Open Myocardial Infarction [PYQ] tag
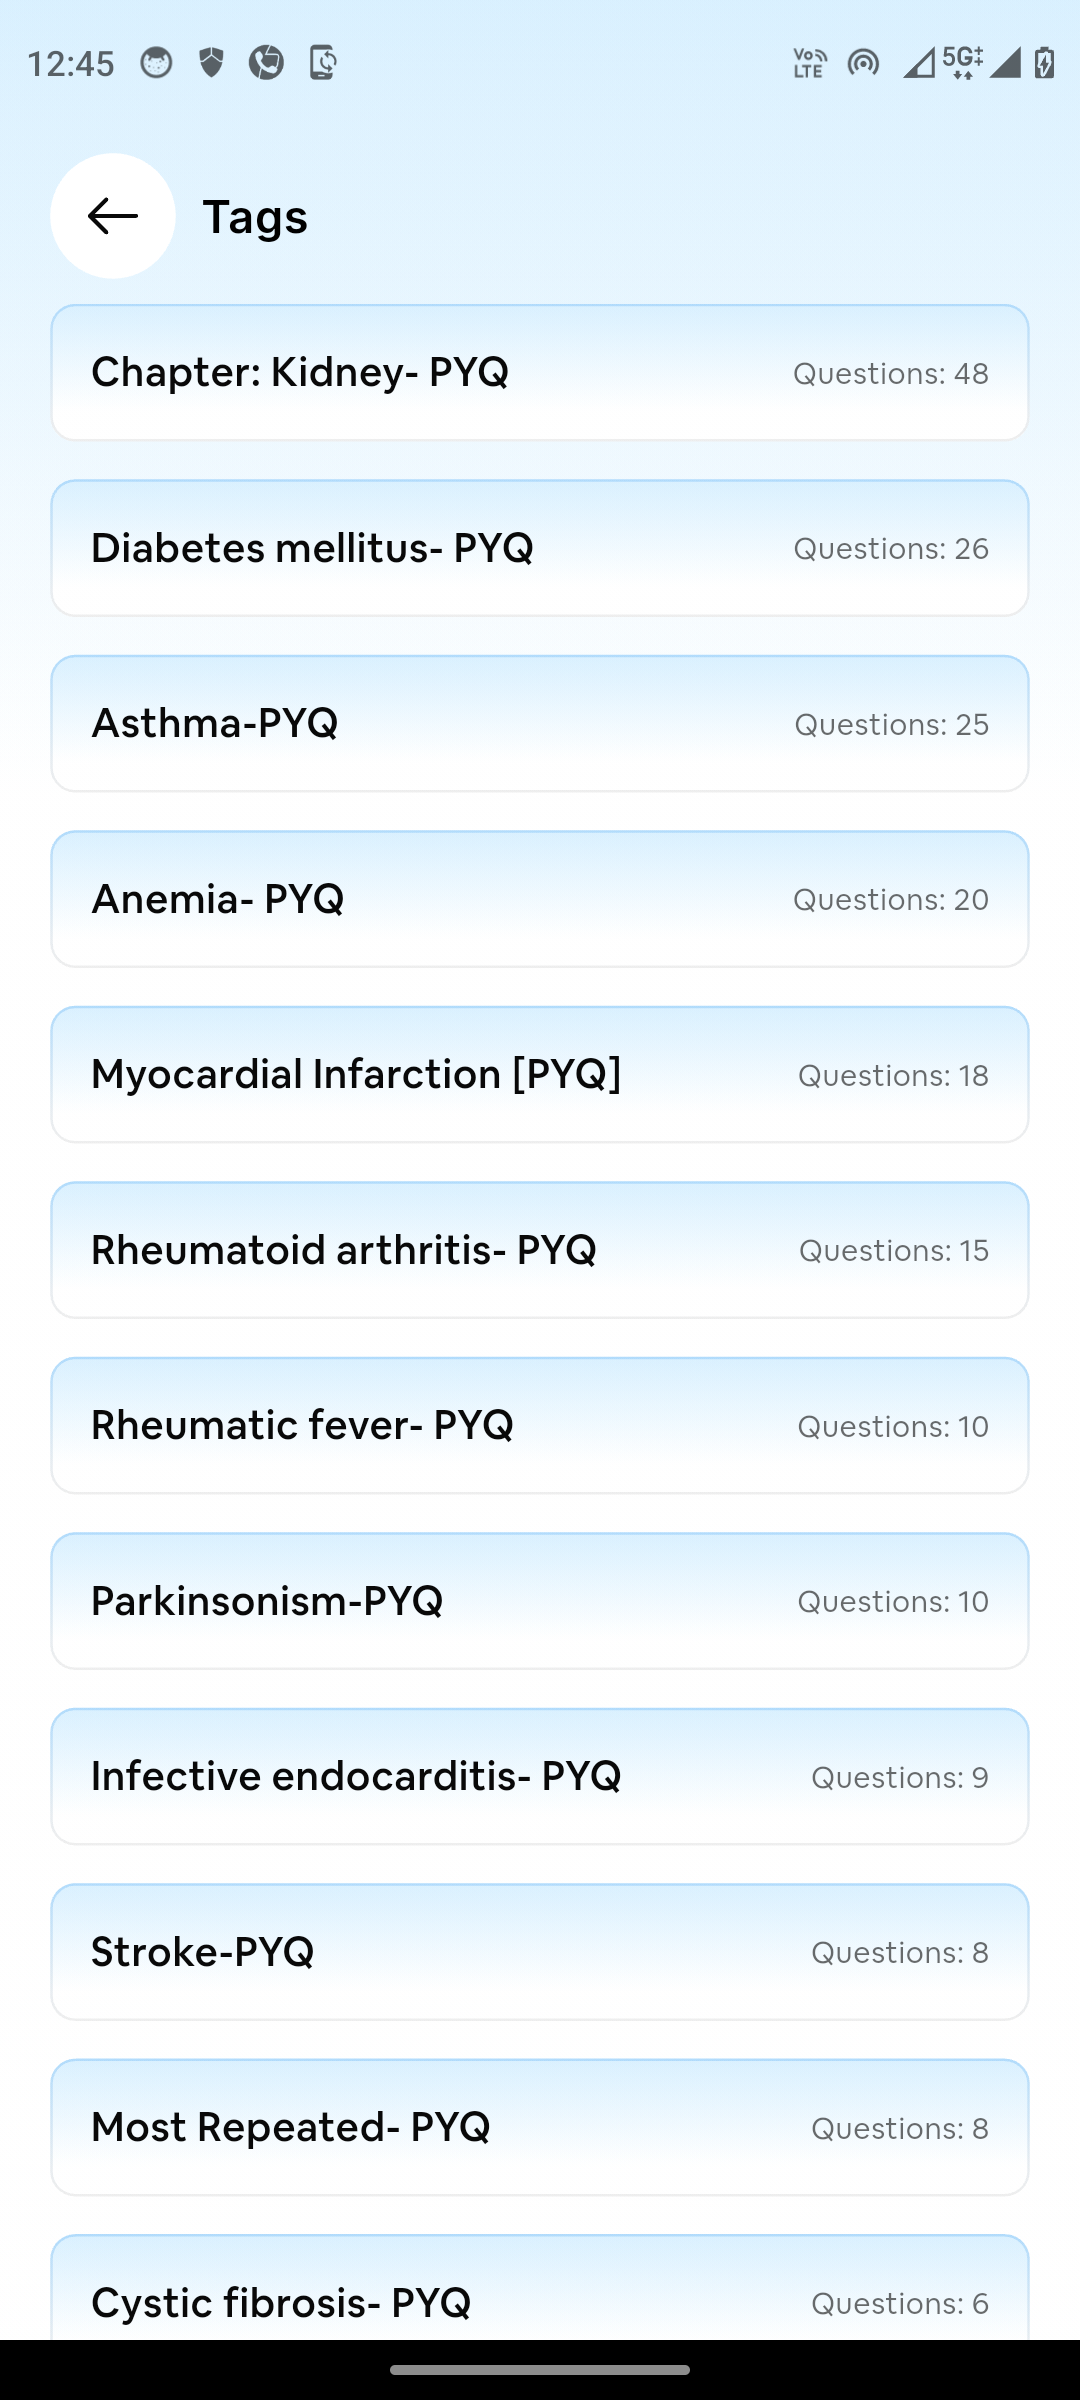 [540, 1075]
